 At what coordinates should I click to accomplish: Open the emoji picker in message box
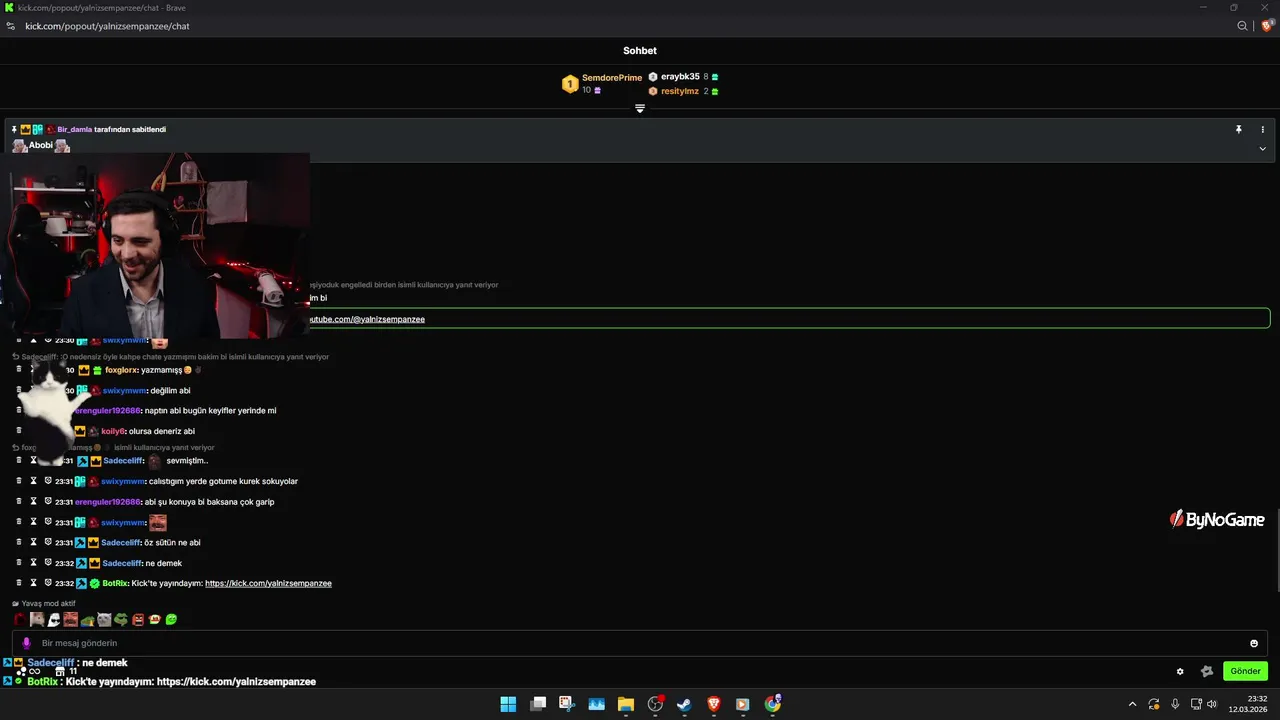(1253, 643)
